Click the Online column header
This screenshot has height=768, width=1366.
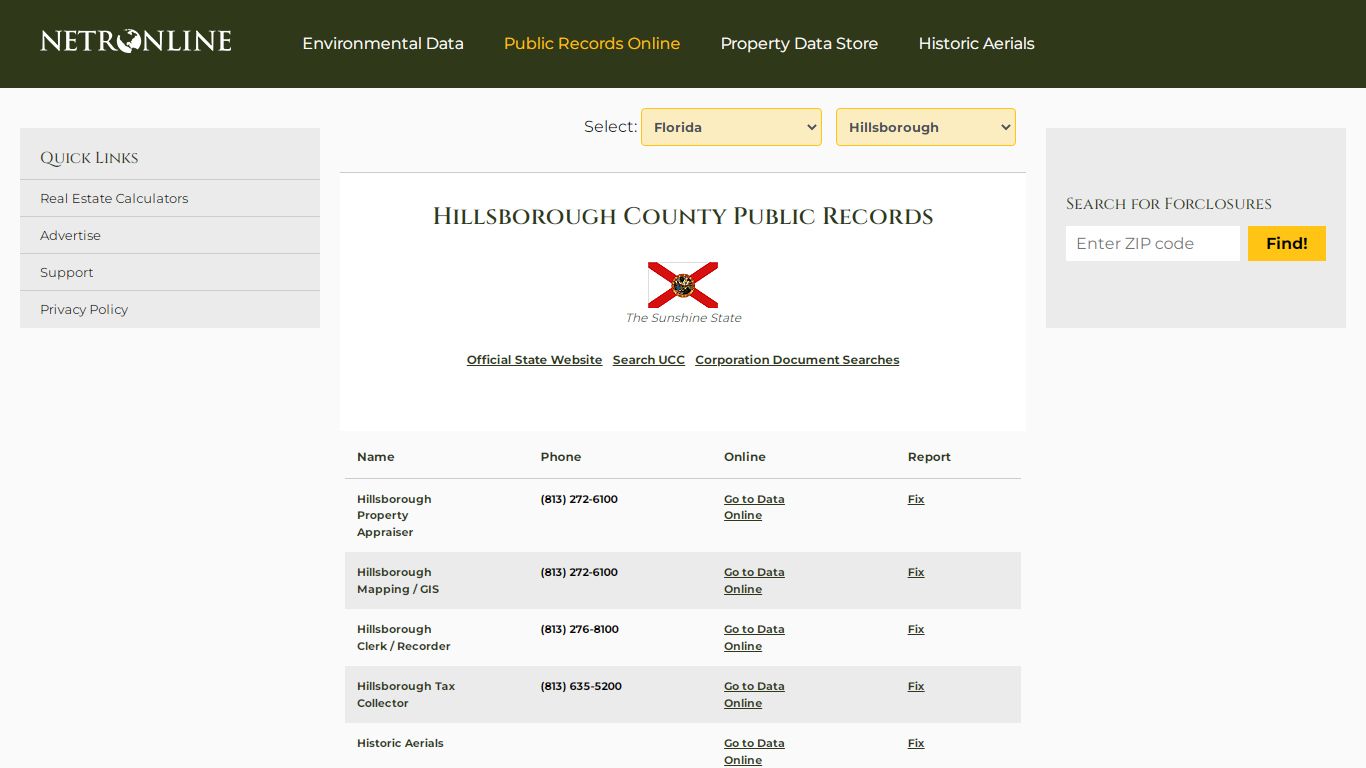tap(745, 457)
